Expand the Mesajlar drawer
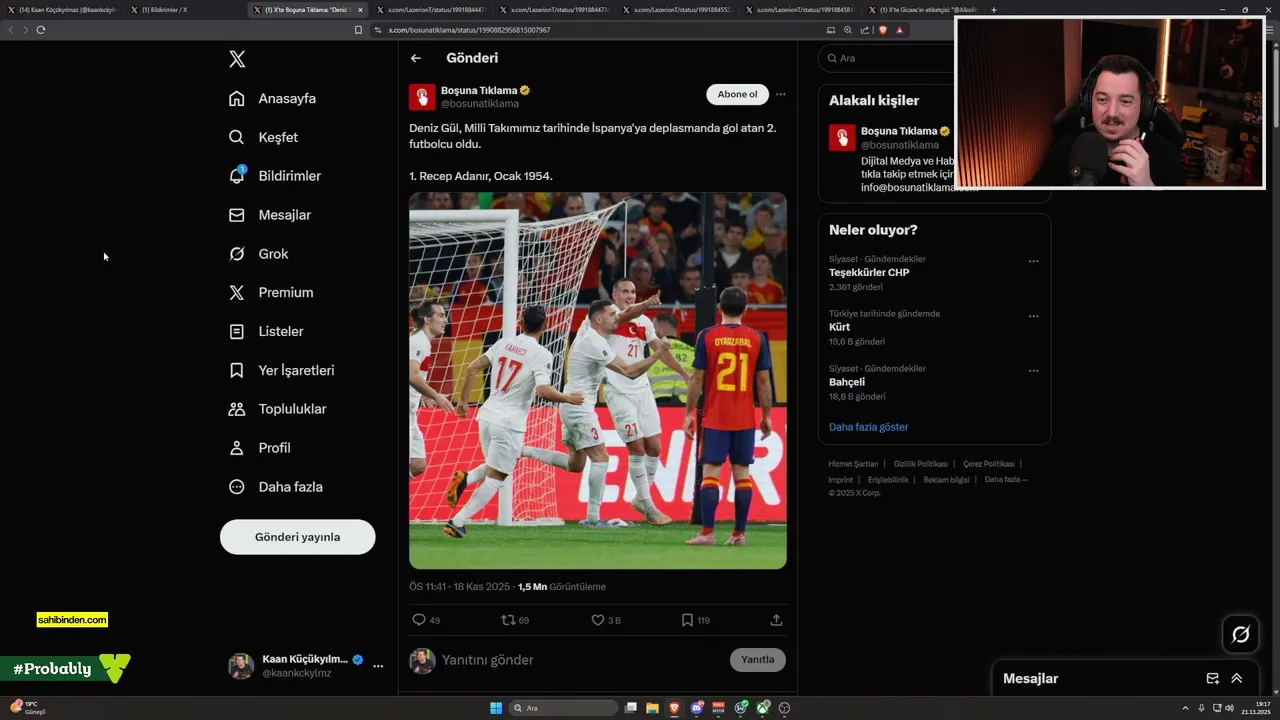The height and width of the screenshot is (720, 1280). point(1237,678)
